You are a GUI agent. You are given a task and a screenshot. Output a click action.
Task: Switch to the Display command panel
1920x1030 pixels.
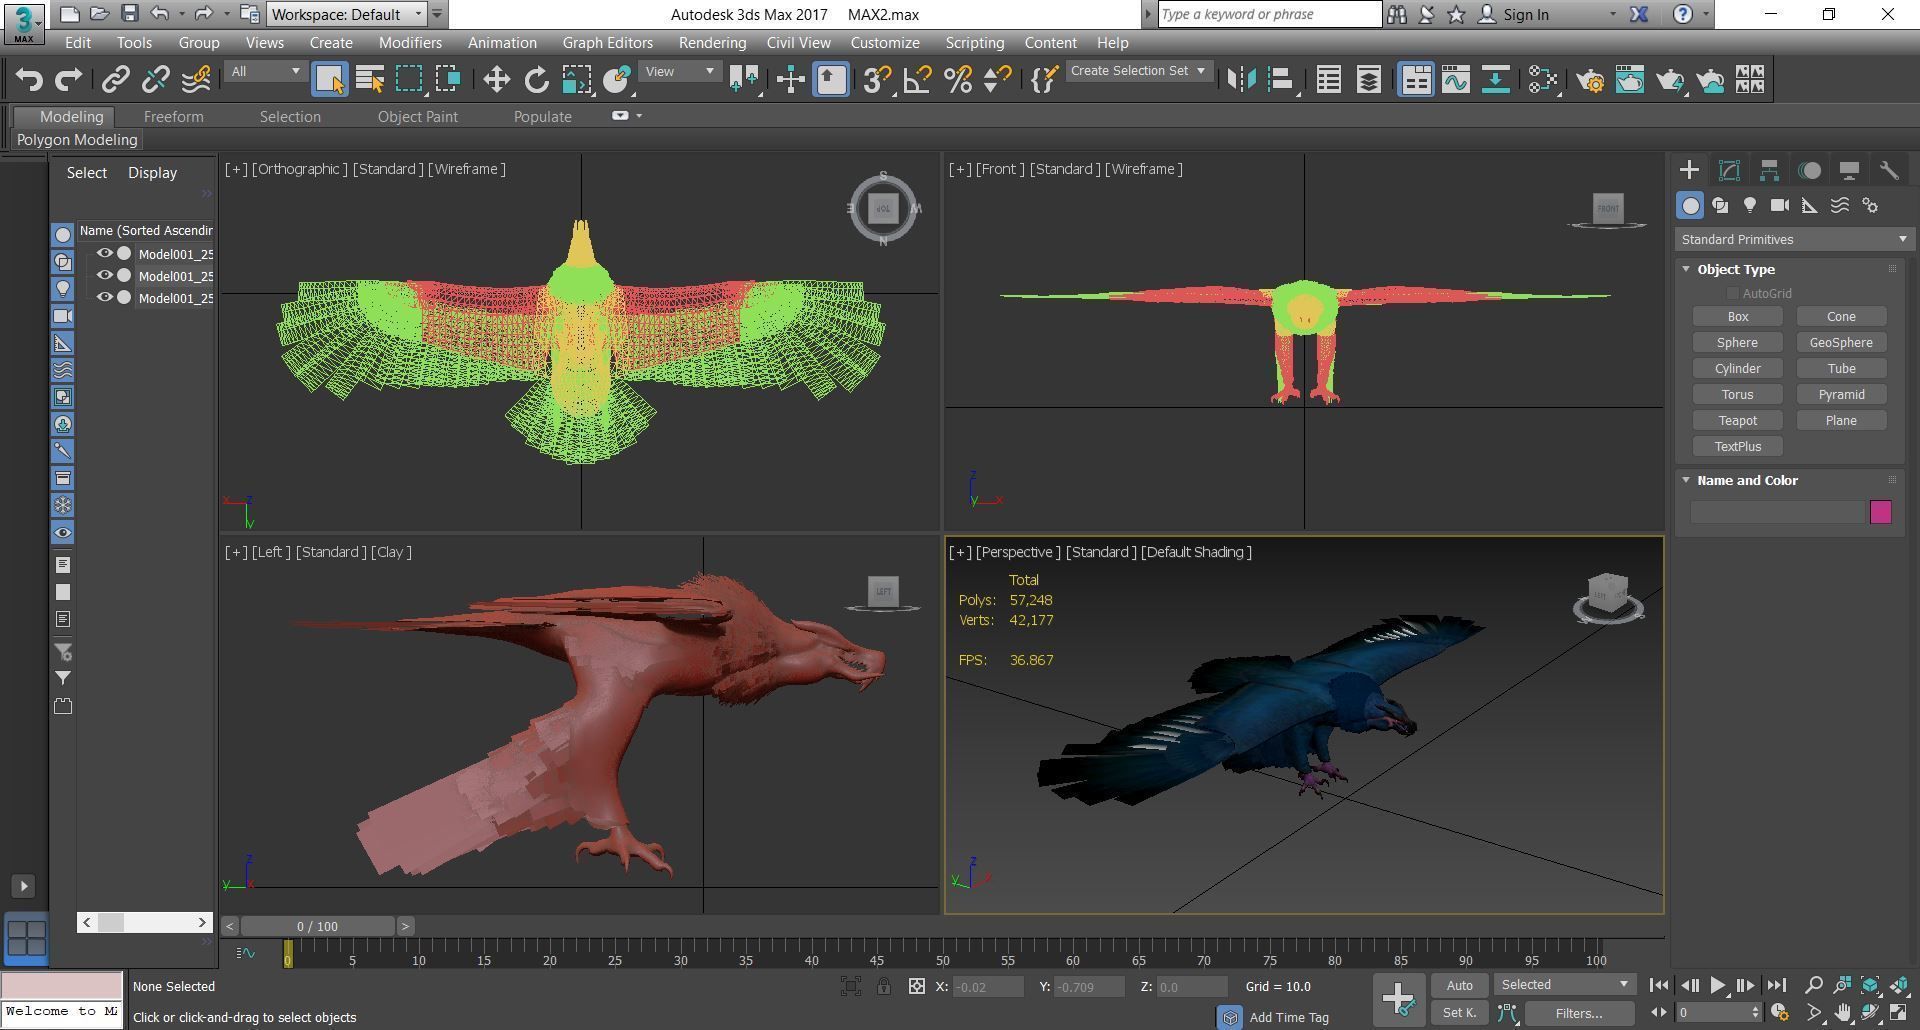(x=1849, y=170)
